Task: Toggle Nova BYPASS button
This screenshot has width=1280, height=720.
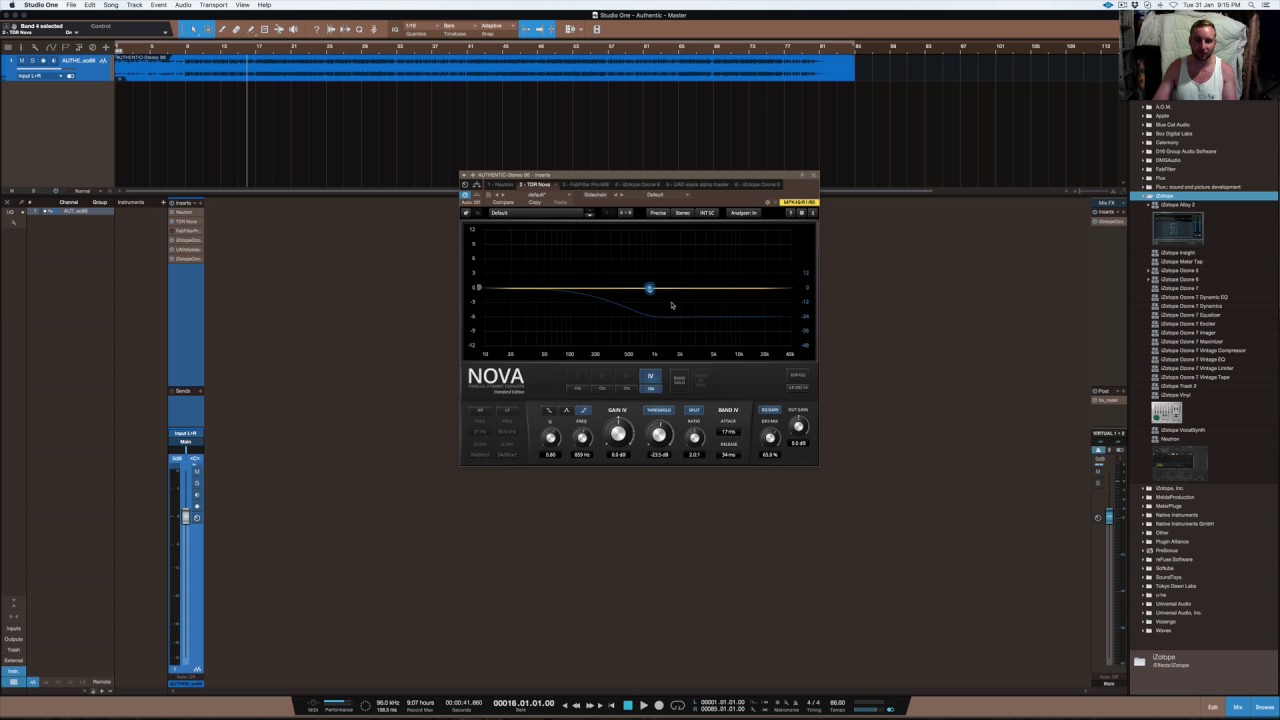Action: click(797, 375)
